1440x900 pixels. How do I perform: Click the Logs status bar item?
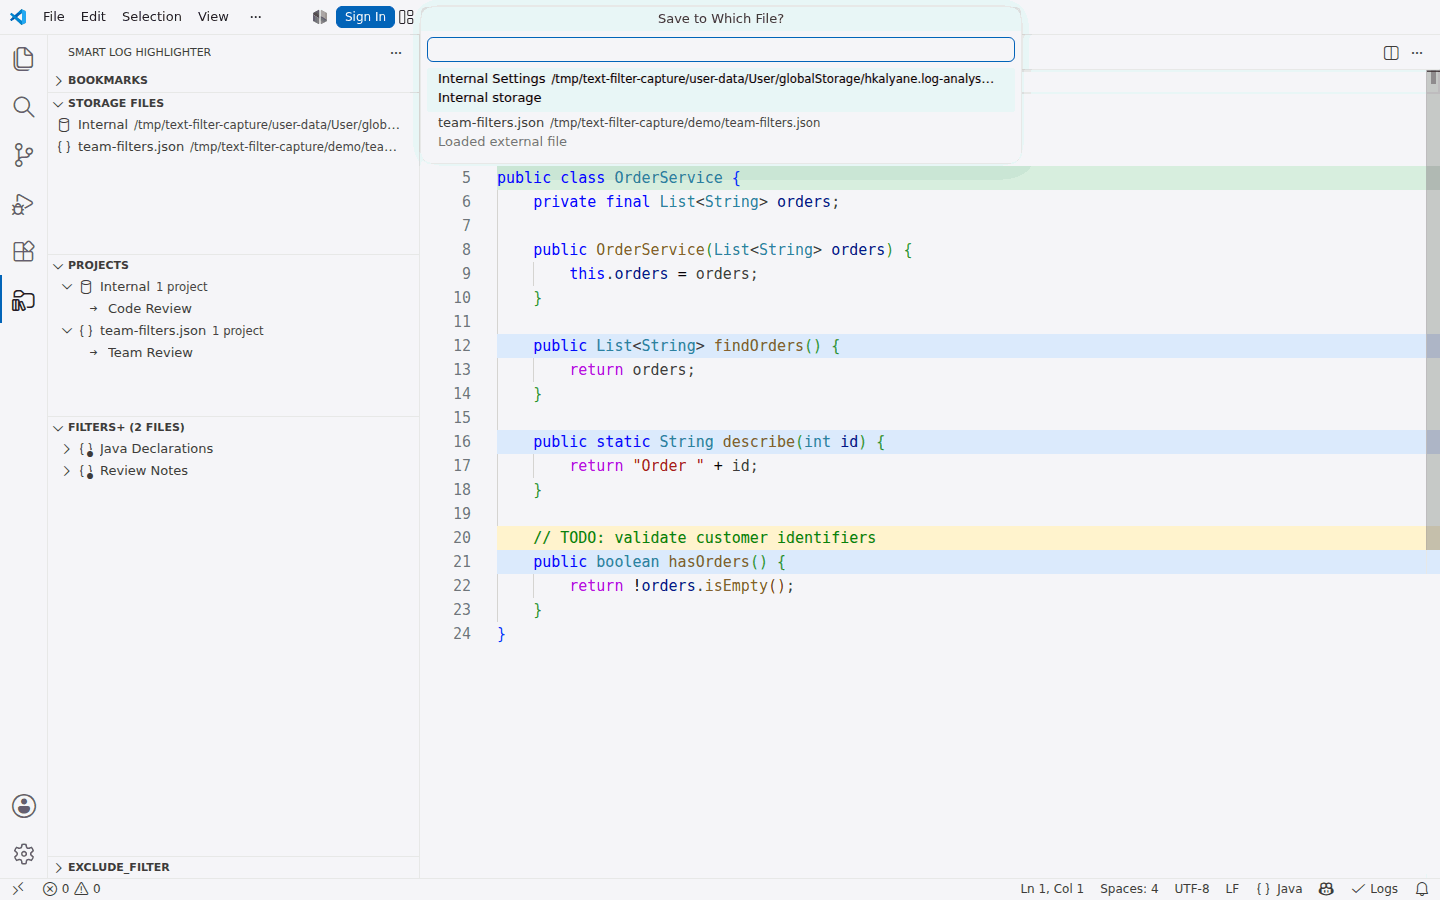tap(1375, 888)
